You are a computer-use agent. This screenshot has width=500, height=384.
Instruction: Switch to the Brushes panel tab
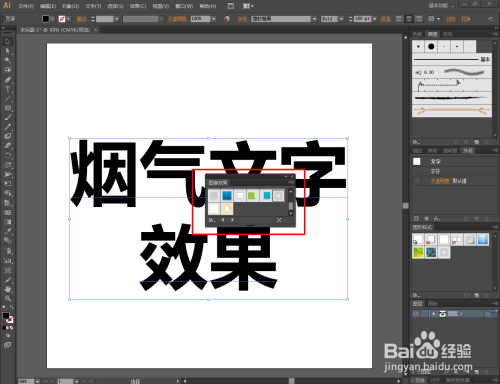[x=433, y=34]
